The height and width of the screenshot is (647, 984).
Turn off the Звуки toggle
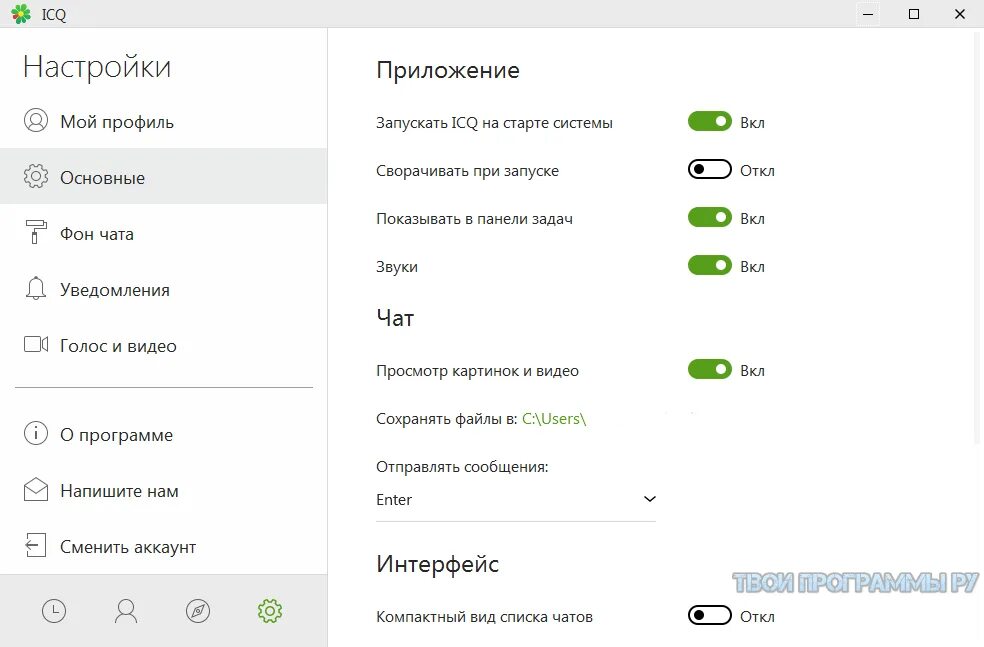(710, 266)
